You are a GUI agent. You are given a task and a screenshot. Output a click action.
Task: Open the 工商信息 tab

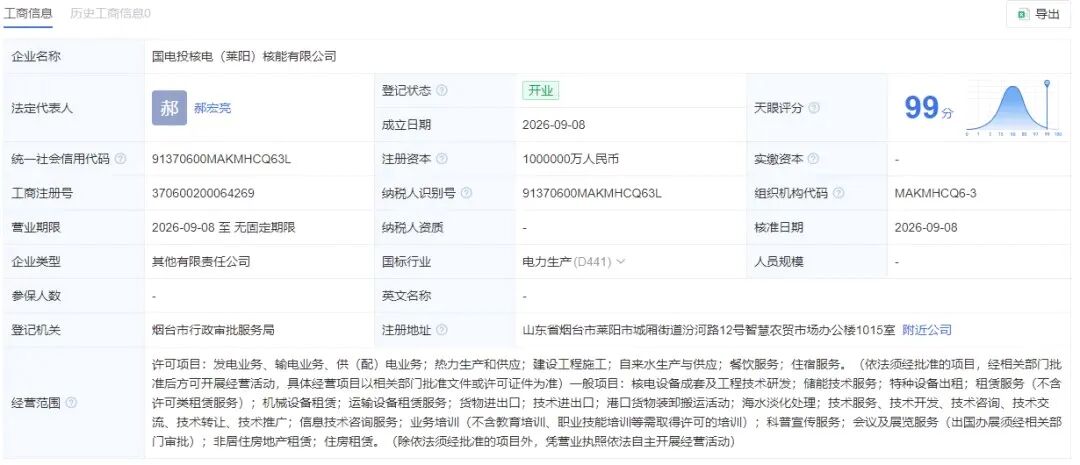pos(28,13)
